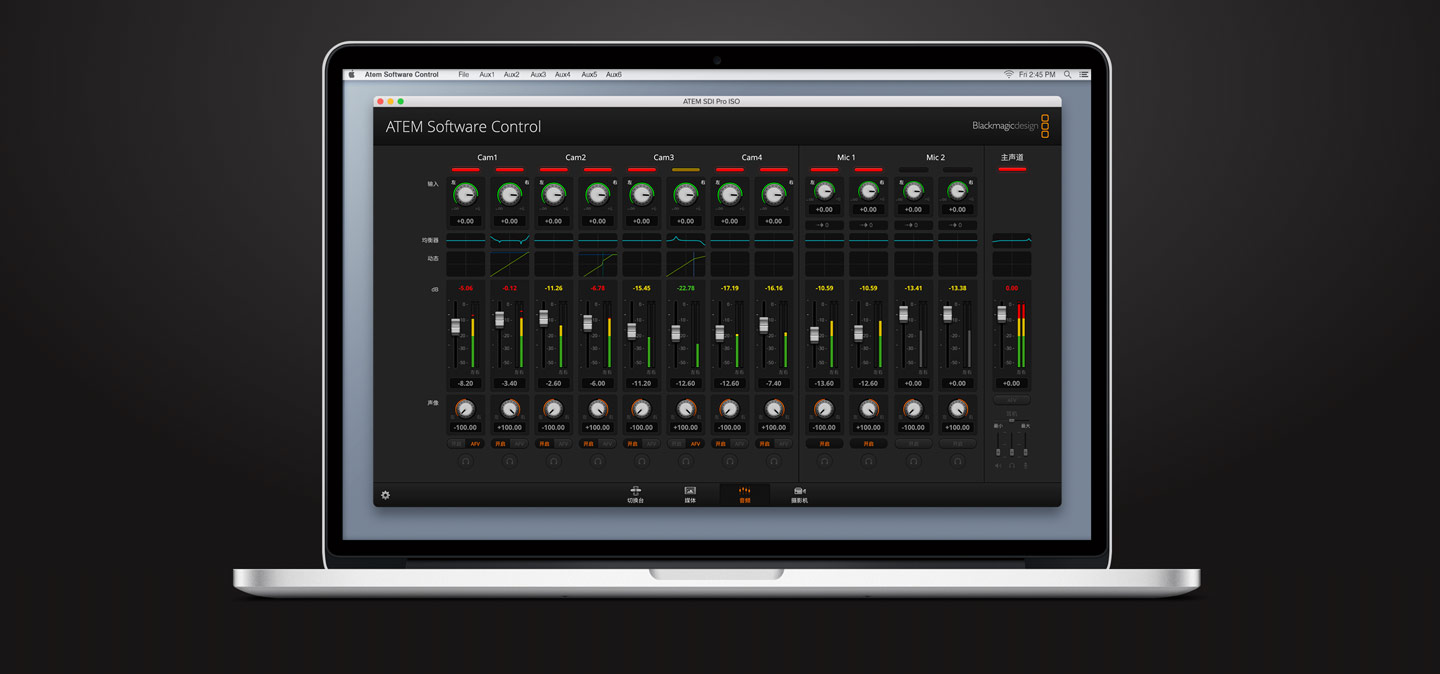Click the Cam3 right channel equalizer curve
This screenshot has height=674, width=1440.
pos(686,240)
